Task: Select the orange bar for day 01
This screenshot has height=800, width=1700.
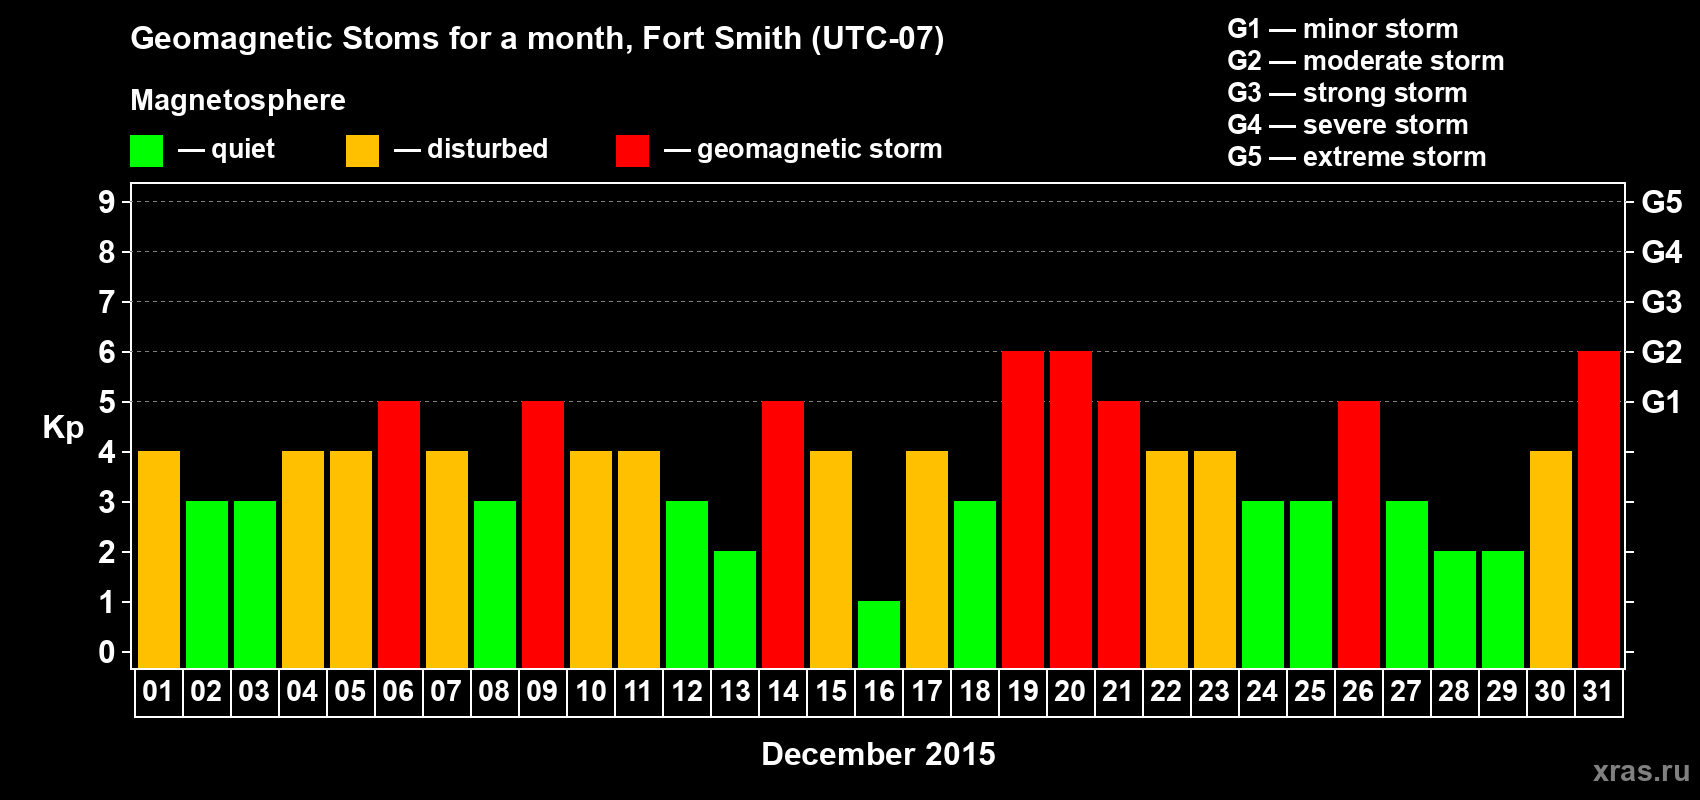Action: pyautogui.click(x=159, y=559)
